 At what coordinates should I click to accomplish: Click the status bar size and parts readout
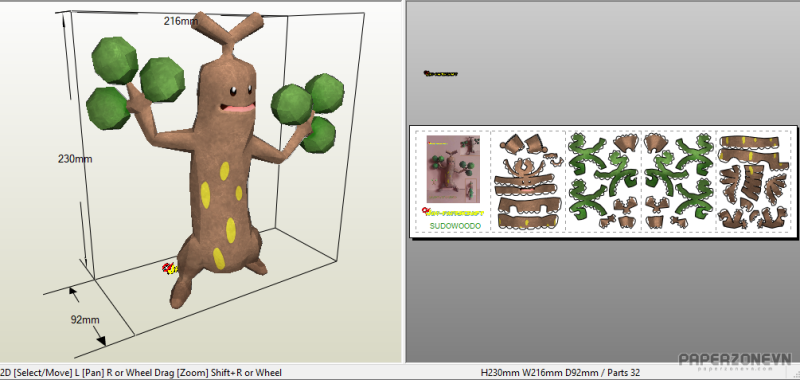tap(560, 373)
